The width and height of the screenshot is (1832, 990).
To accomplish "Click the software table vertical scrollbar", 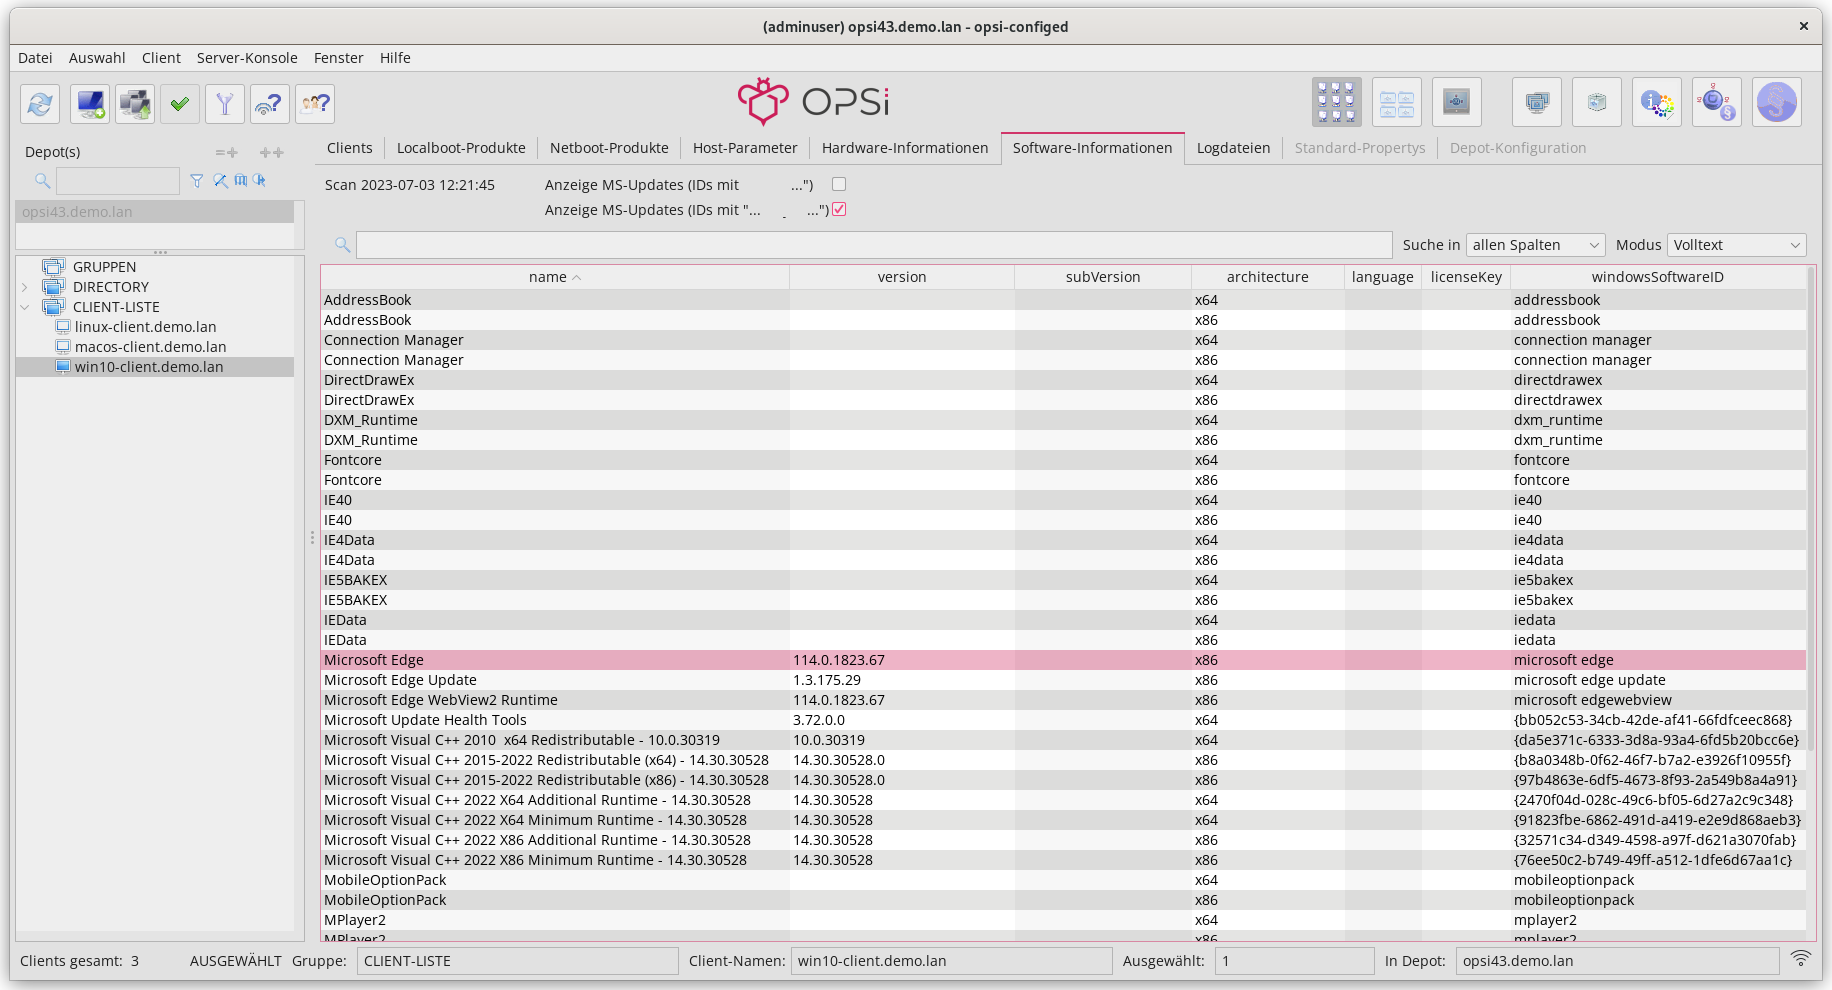I will 1811,510.
